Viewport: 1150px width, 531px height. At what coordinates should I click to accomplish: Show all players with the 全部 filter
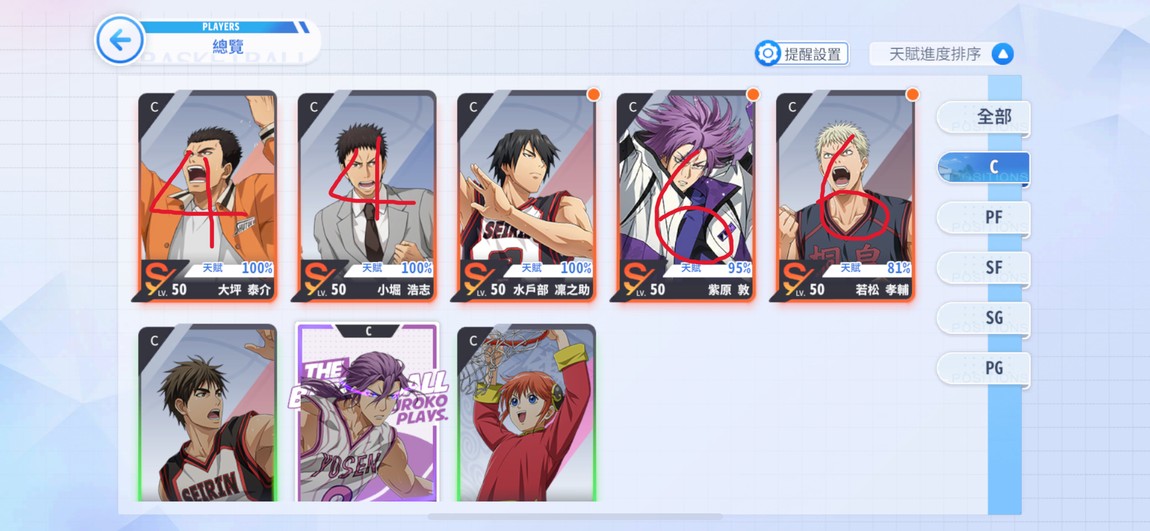(x=984, y=117)
